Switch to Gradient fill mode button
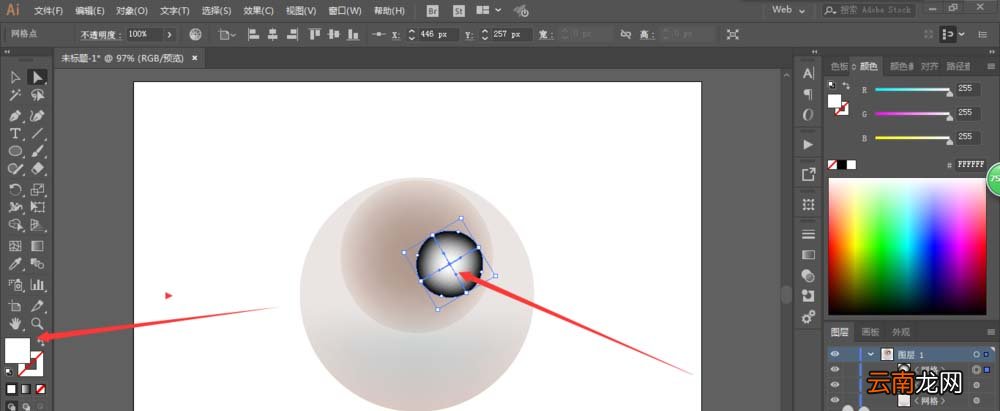1000x411 pixels. pos(26,389)
